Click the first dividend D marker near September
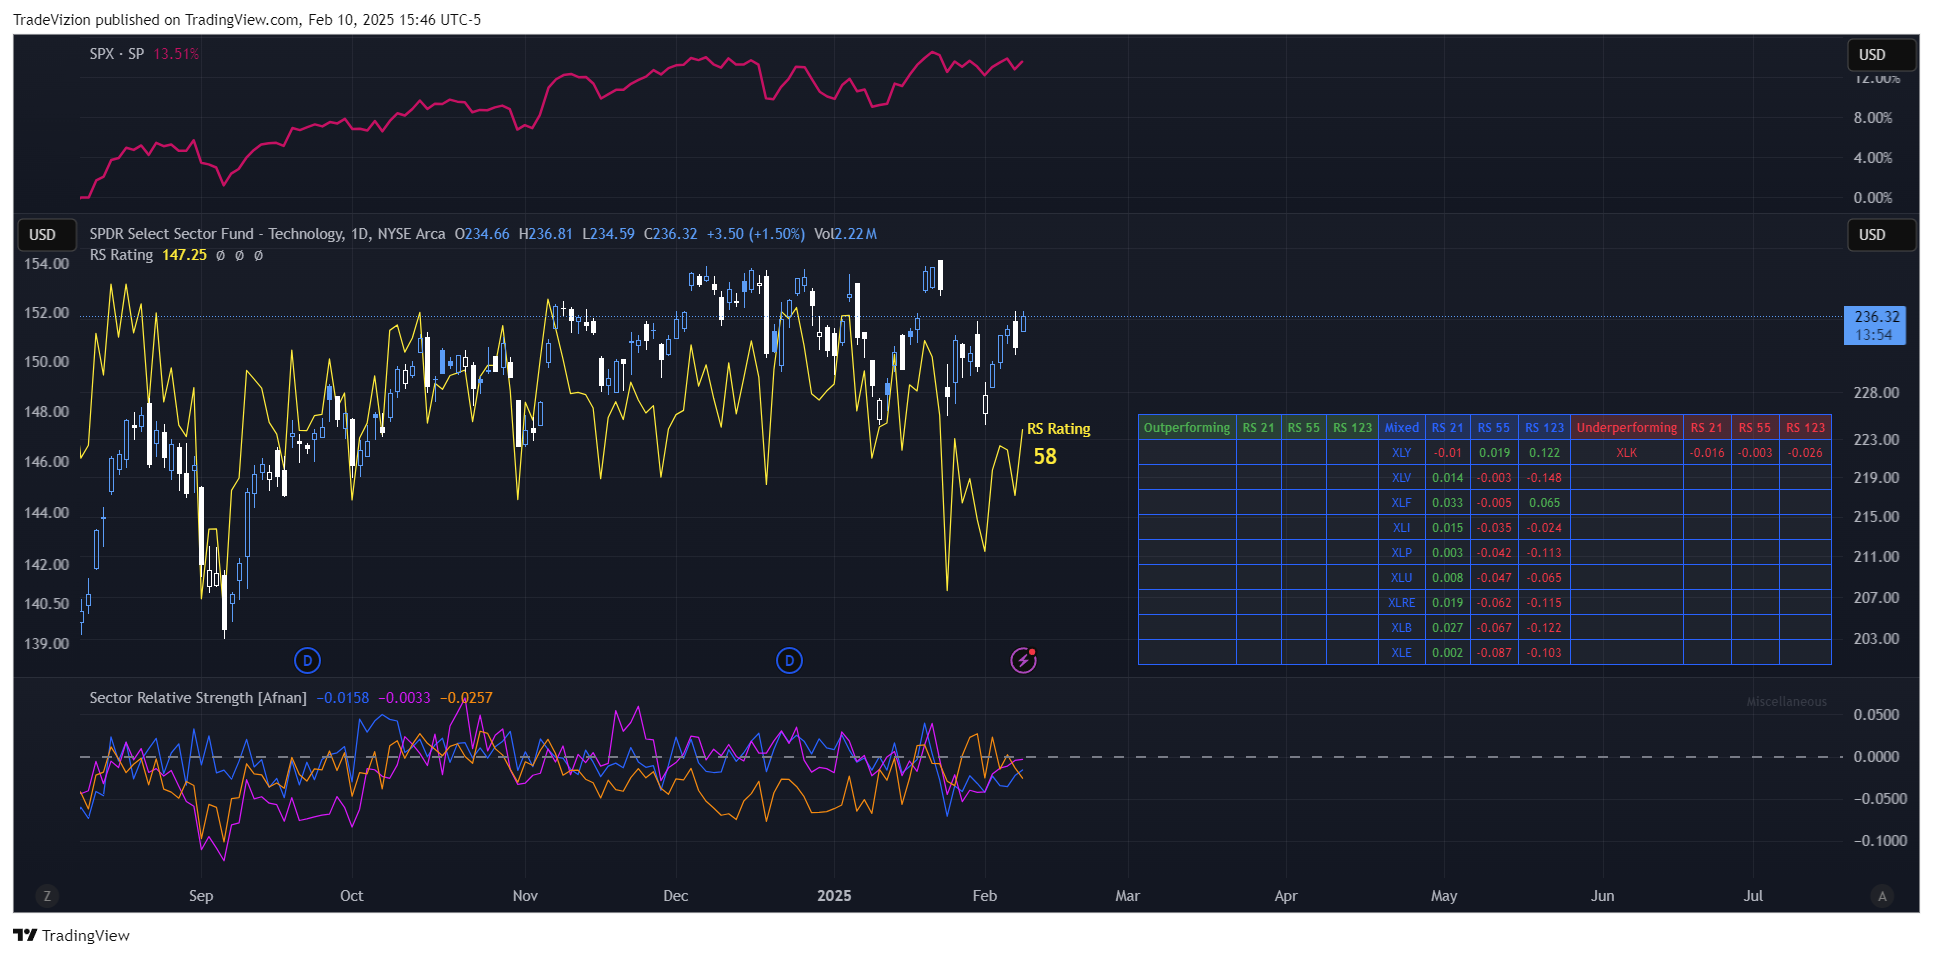The height and width of the screenshot is (957, 1933). 307,660
